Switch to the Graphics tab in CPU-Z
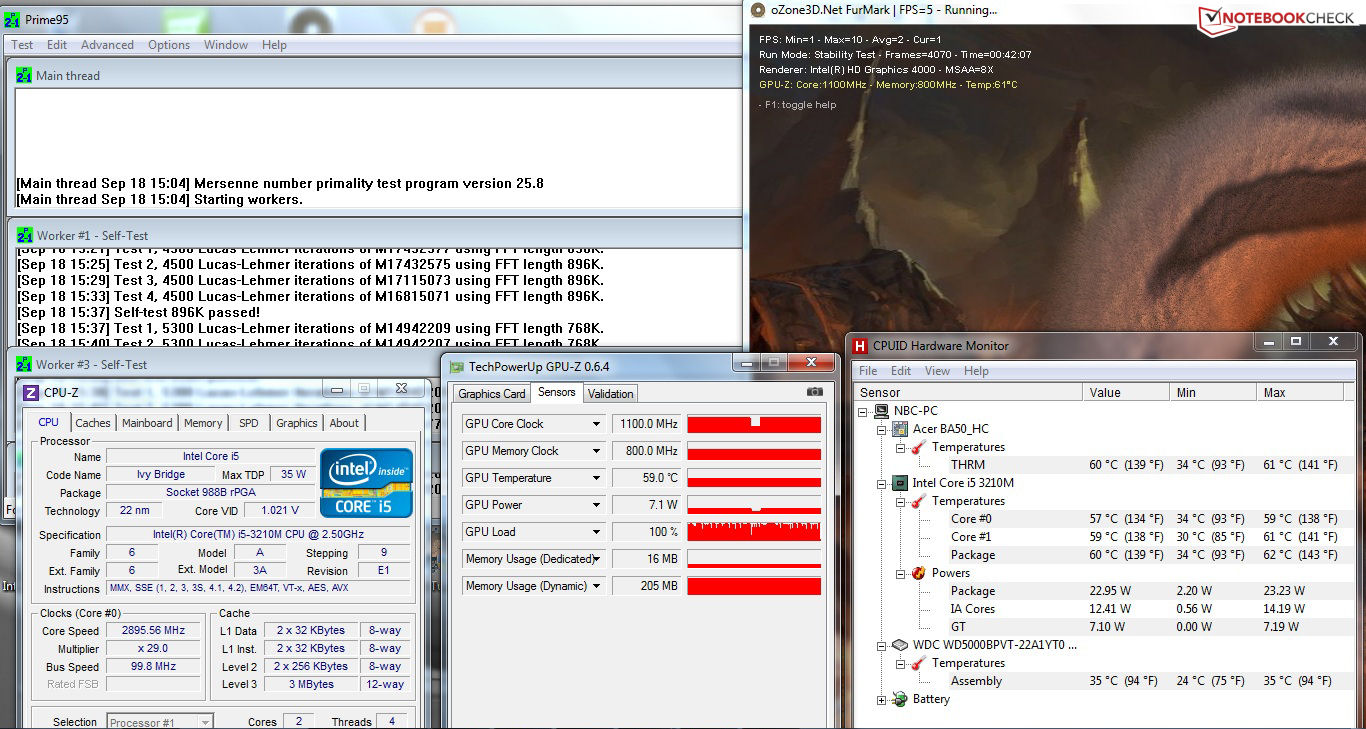Screen dimensions: 1366x729 point(297,423)
